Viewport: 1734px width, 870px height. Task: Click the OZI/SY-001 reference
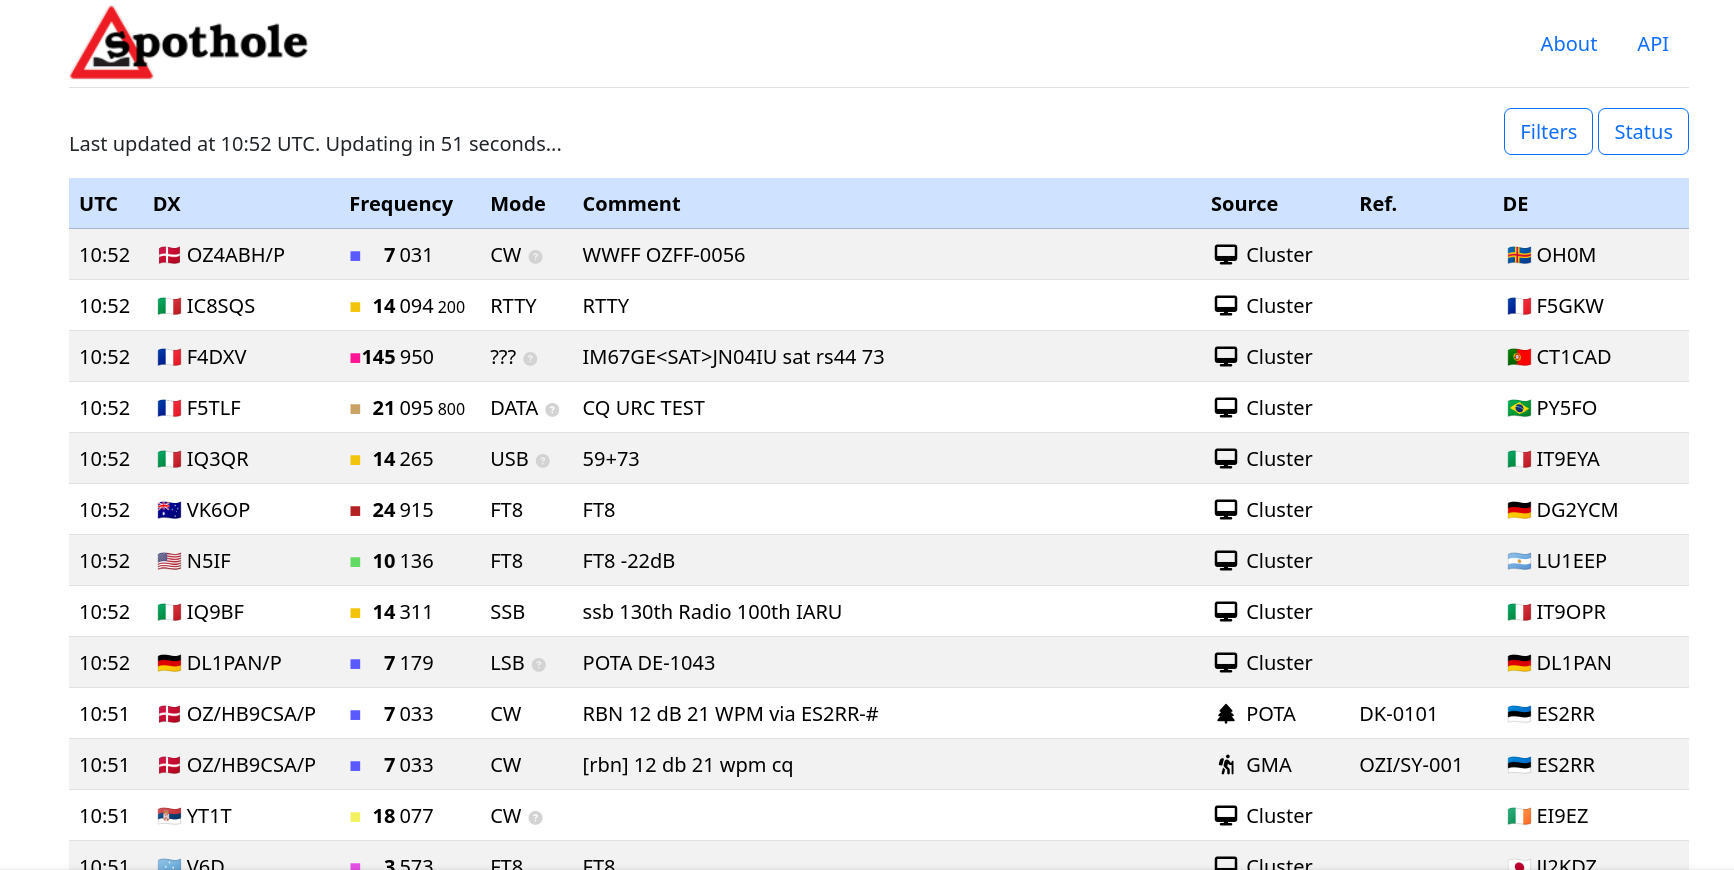(1409, 765)
